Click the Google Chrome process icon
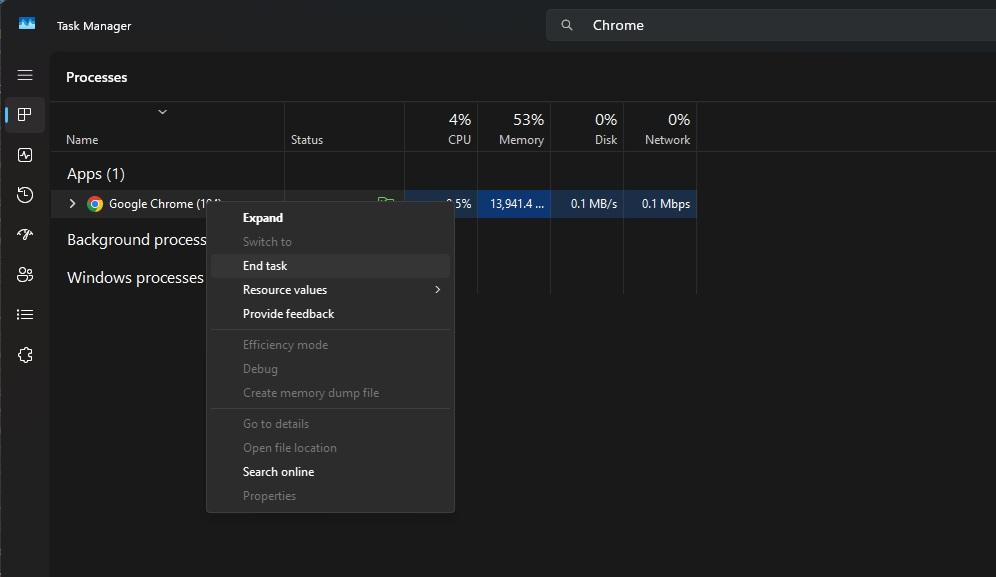This screenshot has width=996, height=577. [x=94, y=203]
